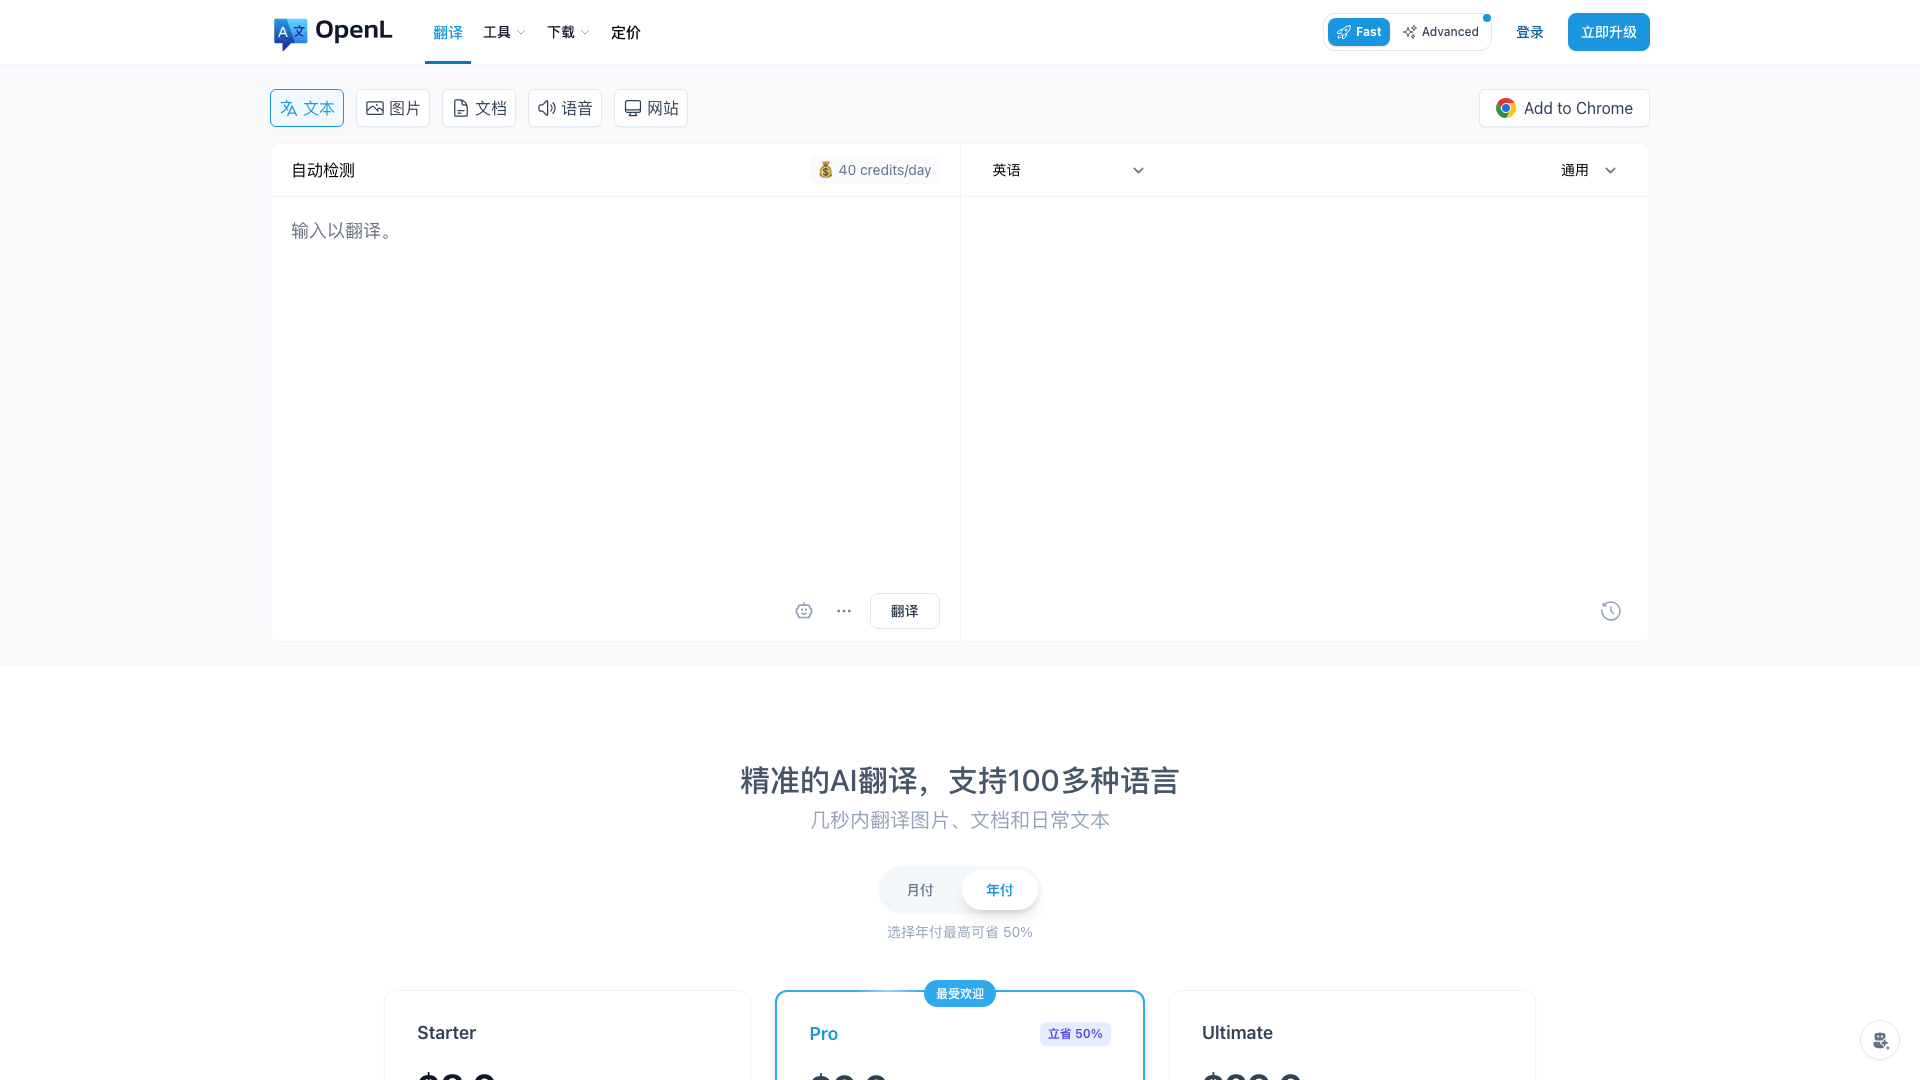The image size is (1920, 1080).
Task: Open the chat assistant icon at bottom right
Action: [x=1880, y=1040]
